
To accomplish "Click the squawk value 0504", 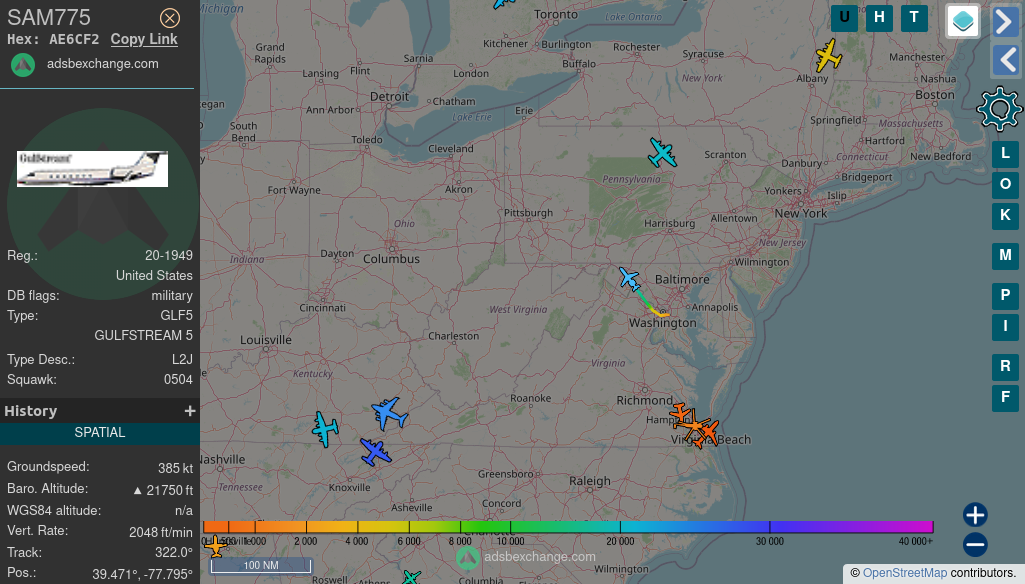I will point(178,380).
